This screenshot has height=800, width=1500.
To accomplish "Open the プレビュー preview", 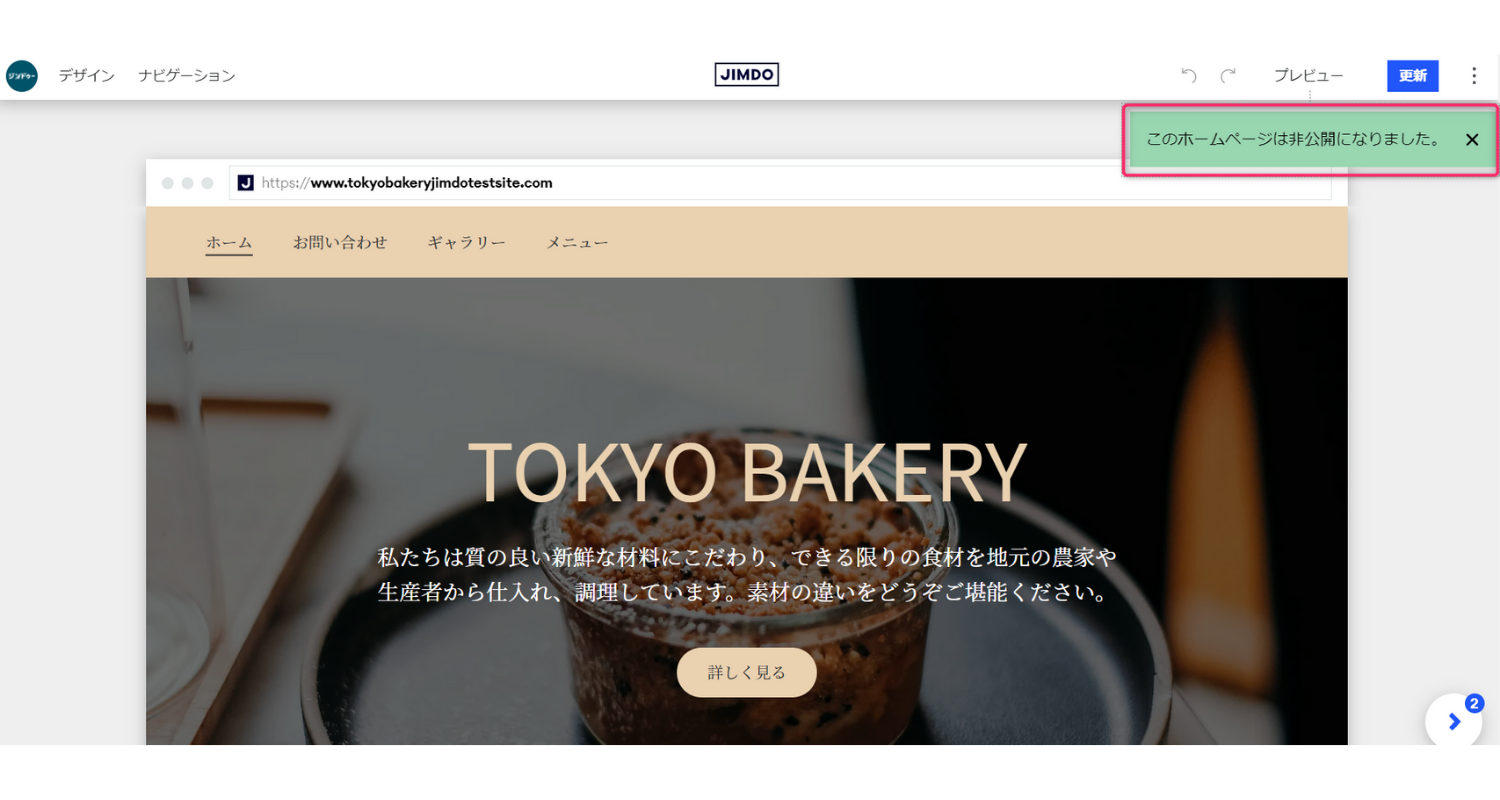I will pos(1308,76).
